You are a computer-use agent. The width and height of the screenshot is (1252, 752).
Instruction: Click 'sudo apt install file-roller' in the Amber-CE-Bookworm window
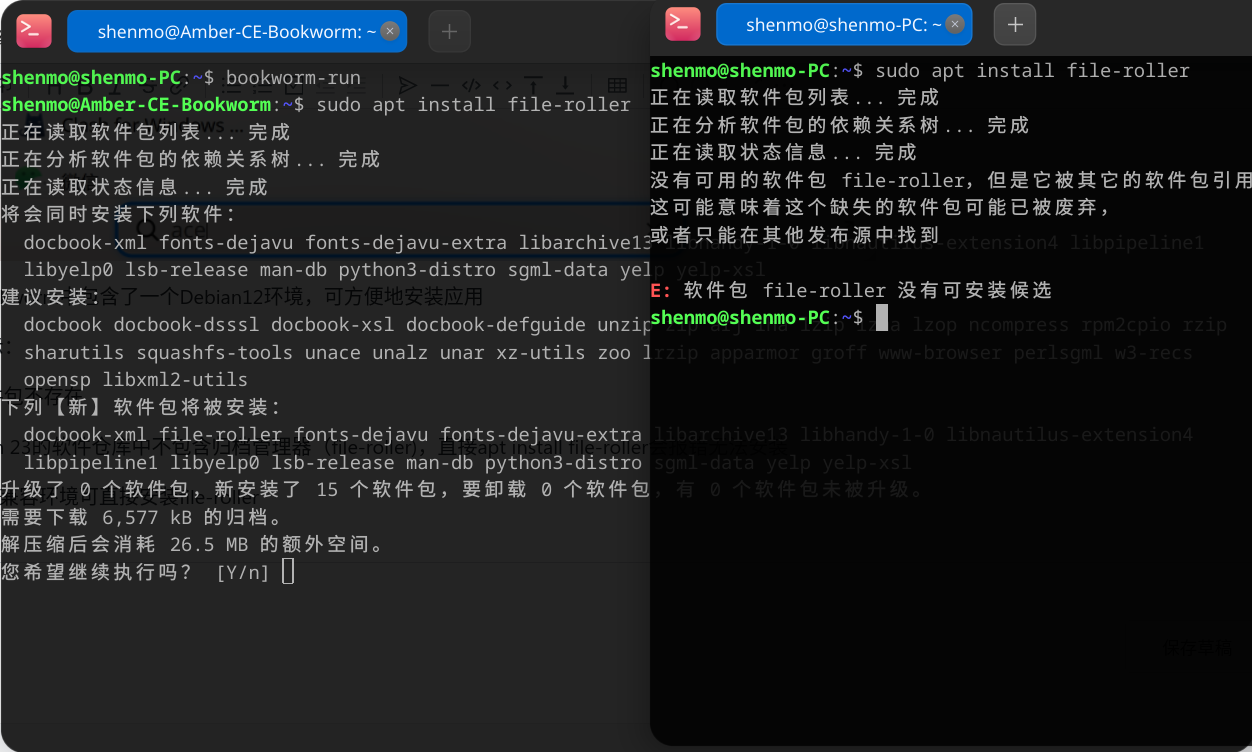coord(474,105)
